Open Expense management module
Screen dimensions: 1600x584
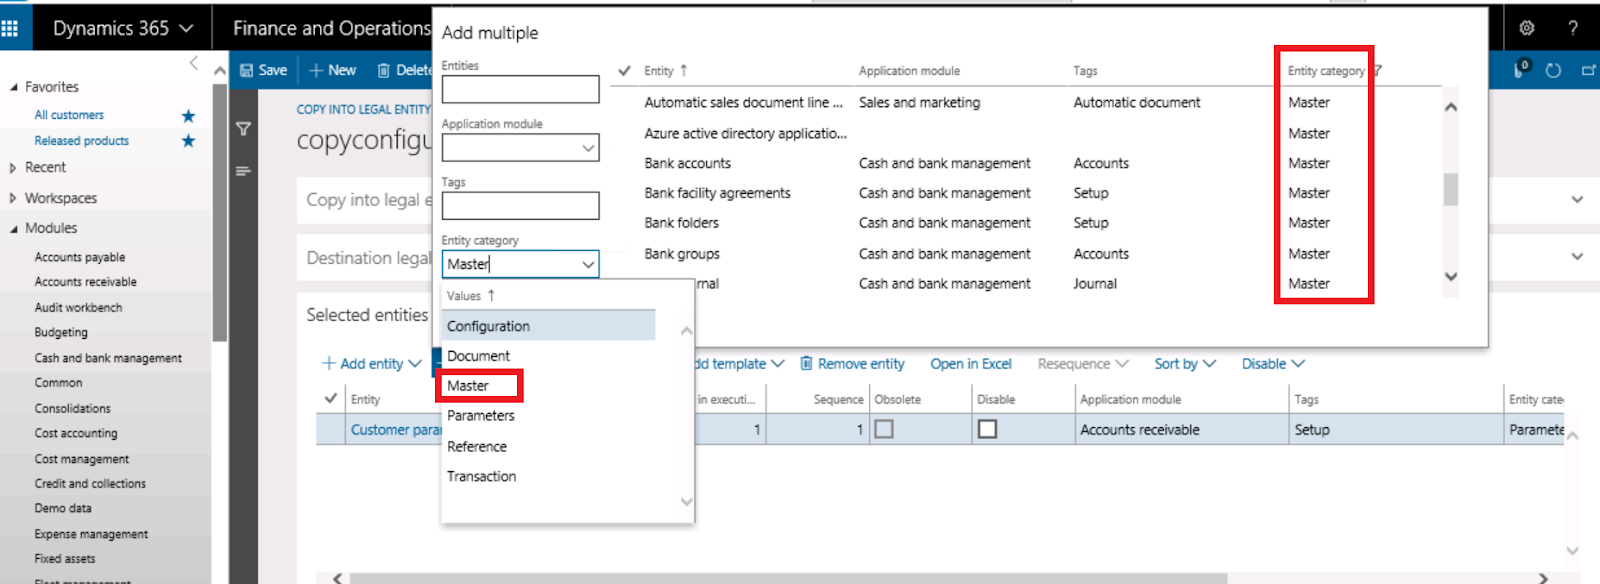91,534
